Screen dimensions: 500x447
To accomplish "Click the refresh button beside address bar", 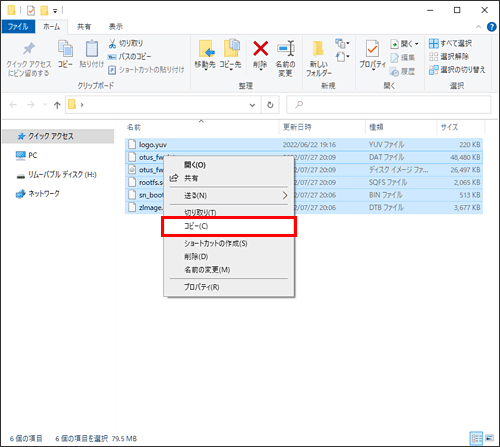I will (270, 105).
